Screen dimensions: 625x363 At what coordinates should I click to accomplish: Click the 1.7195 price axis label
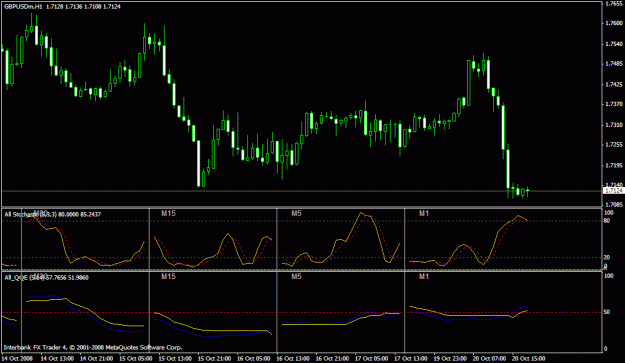[x=614, y=165]
